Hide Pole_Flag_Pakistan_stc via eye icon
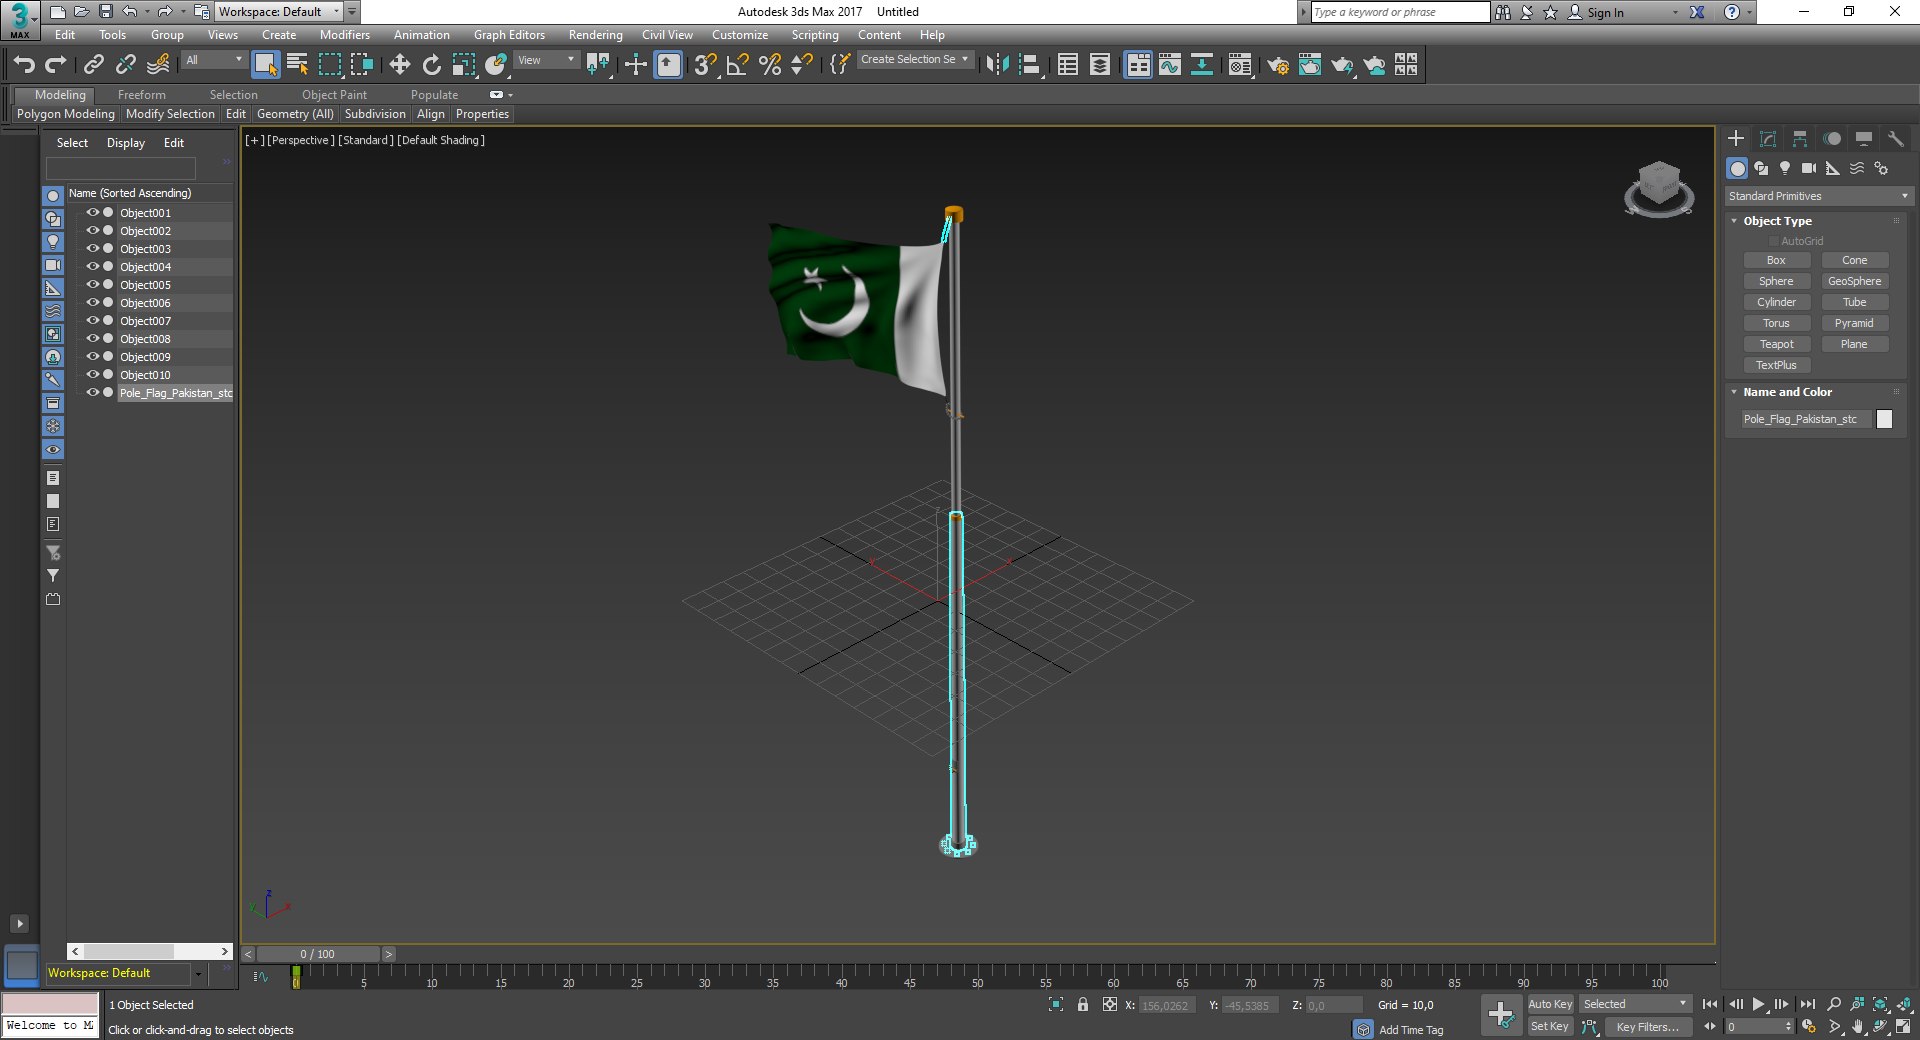The width and height of the screenshot is (1920, 1040). [92, 393]
